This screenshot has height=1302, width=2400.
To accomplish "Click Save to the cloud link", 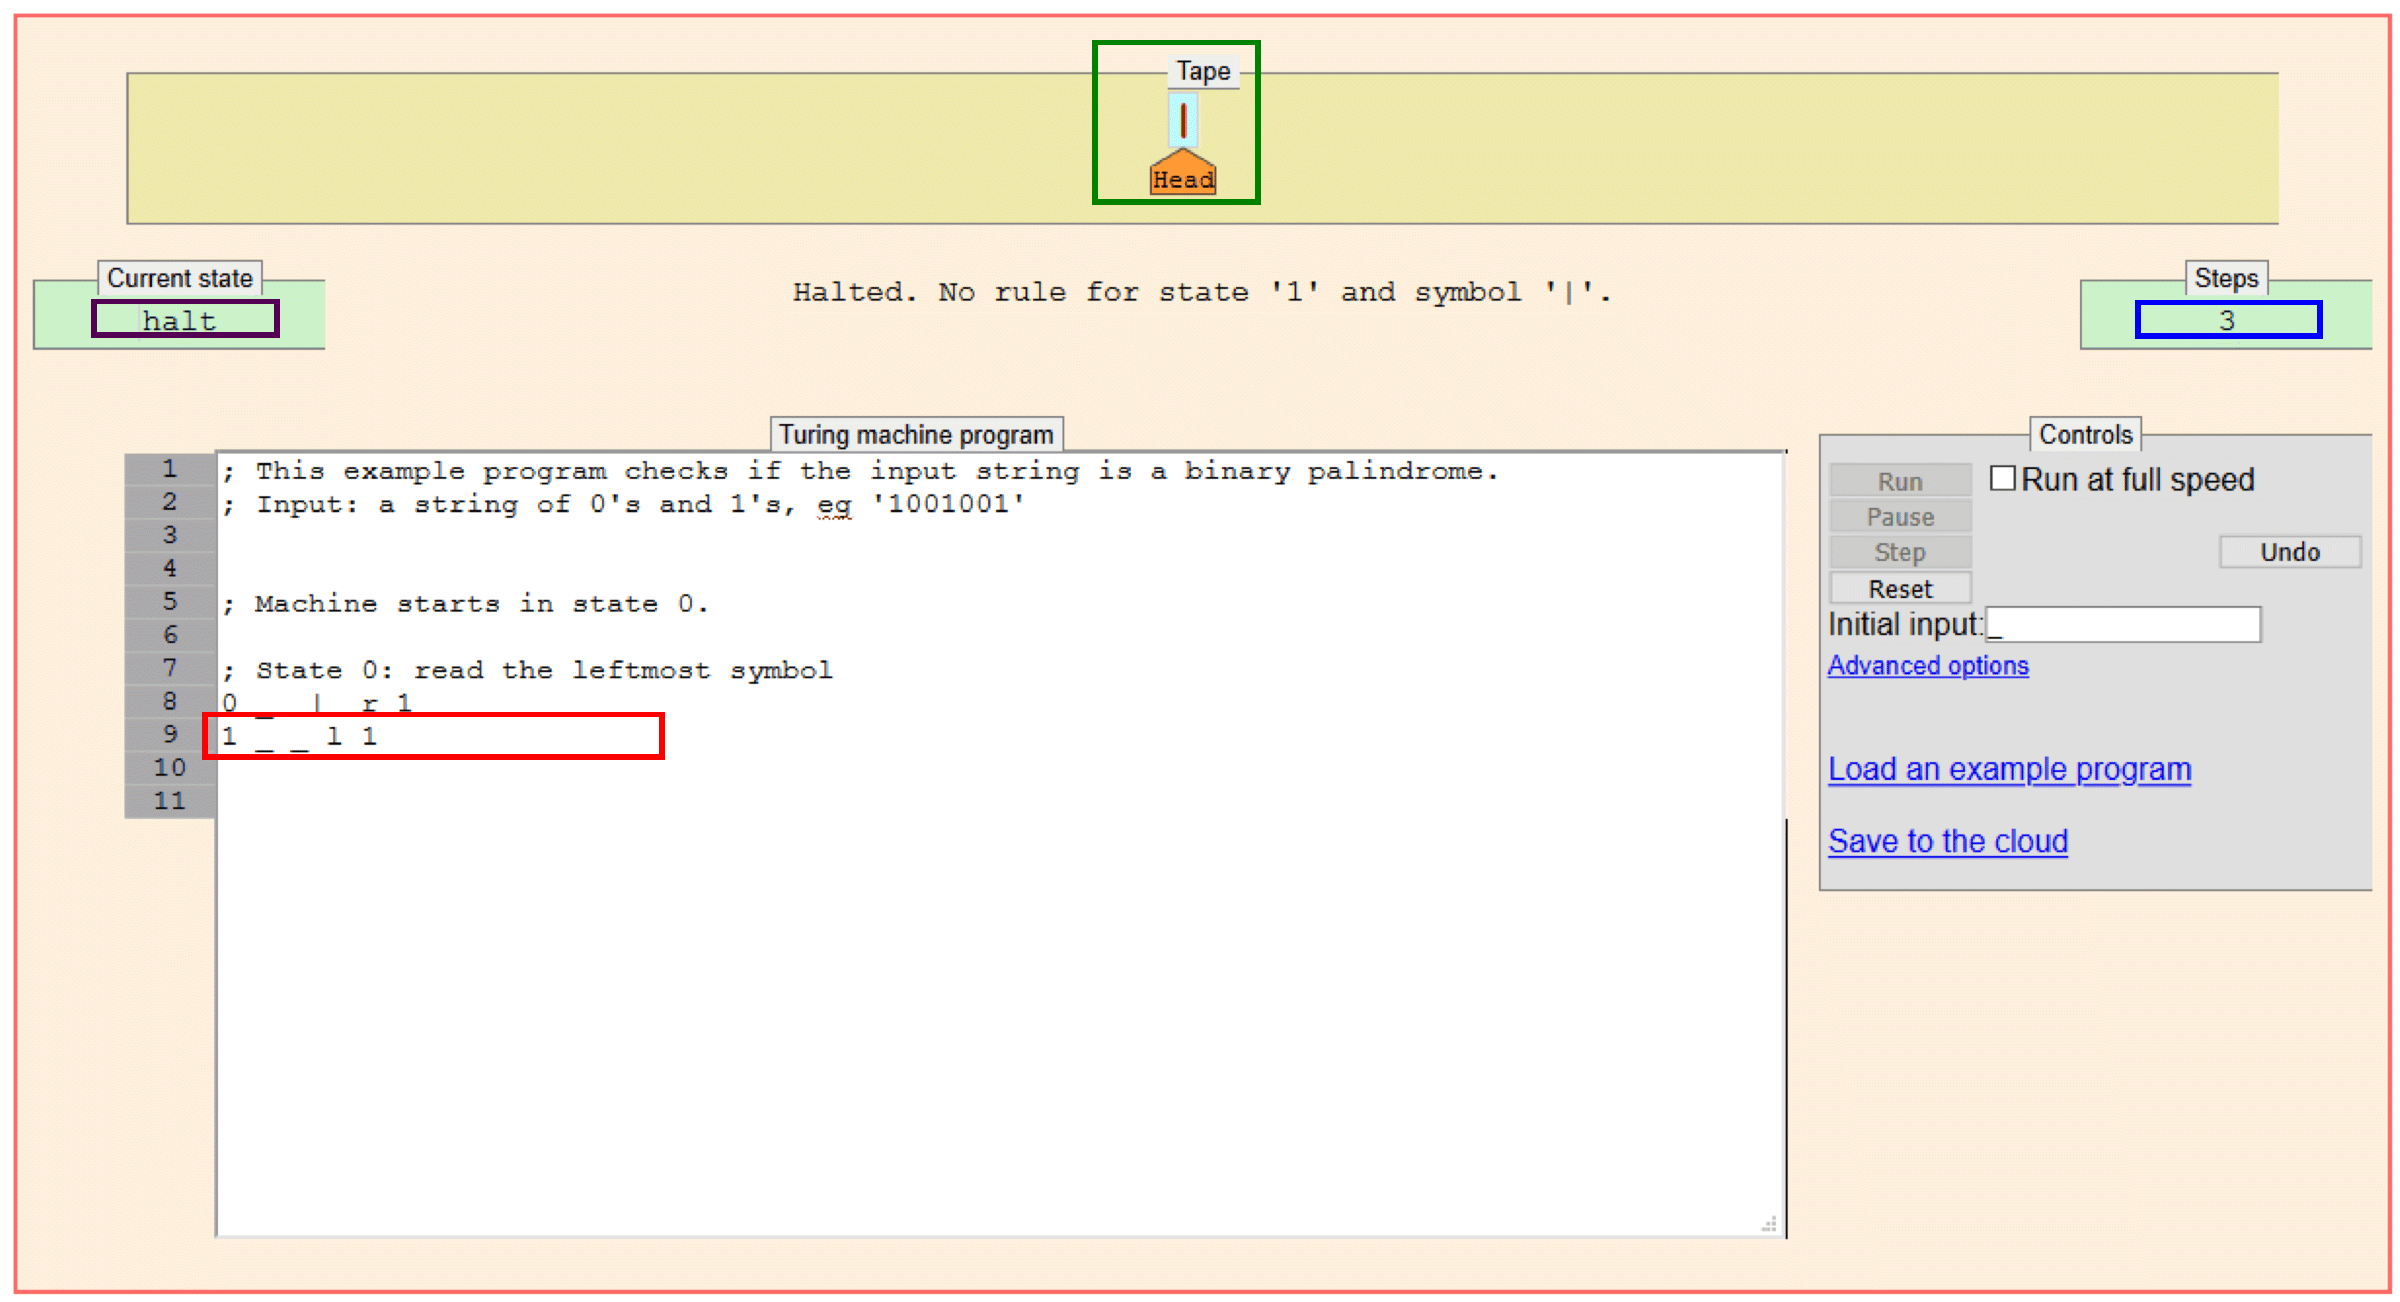I will pos(1947,841).
